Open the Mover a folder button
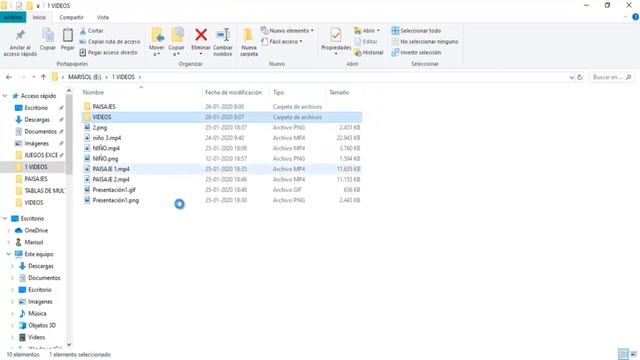 tap(157, 42)
